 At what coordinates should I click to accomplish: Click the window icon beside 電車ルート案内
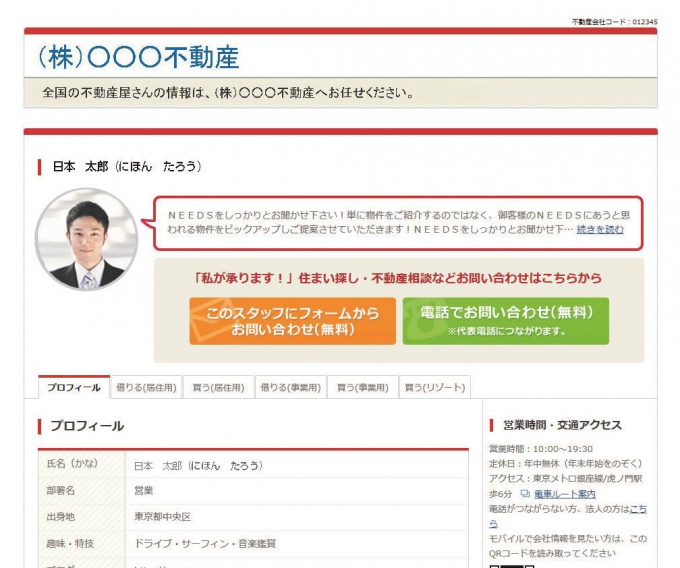click(x=525, y=493)
